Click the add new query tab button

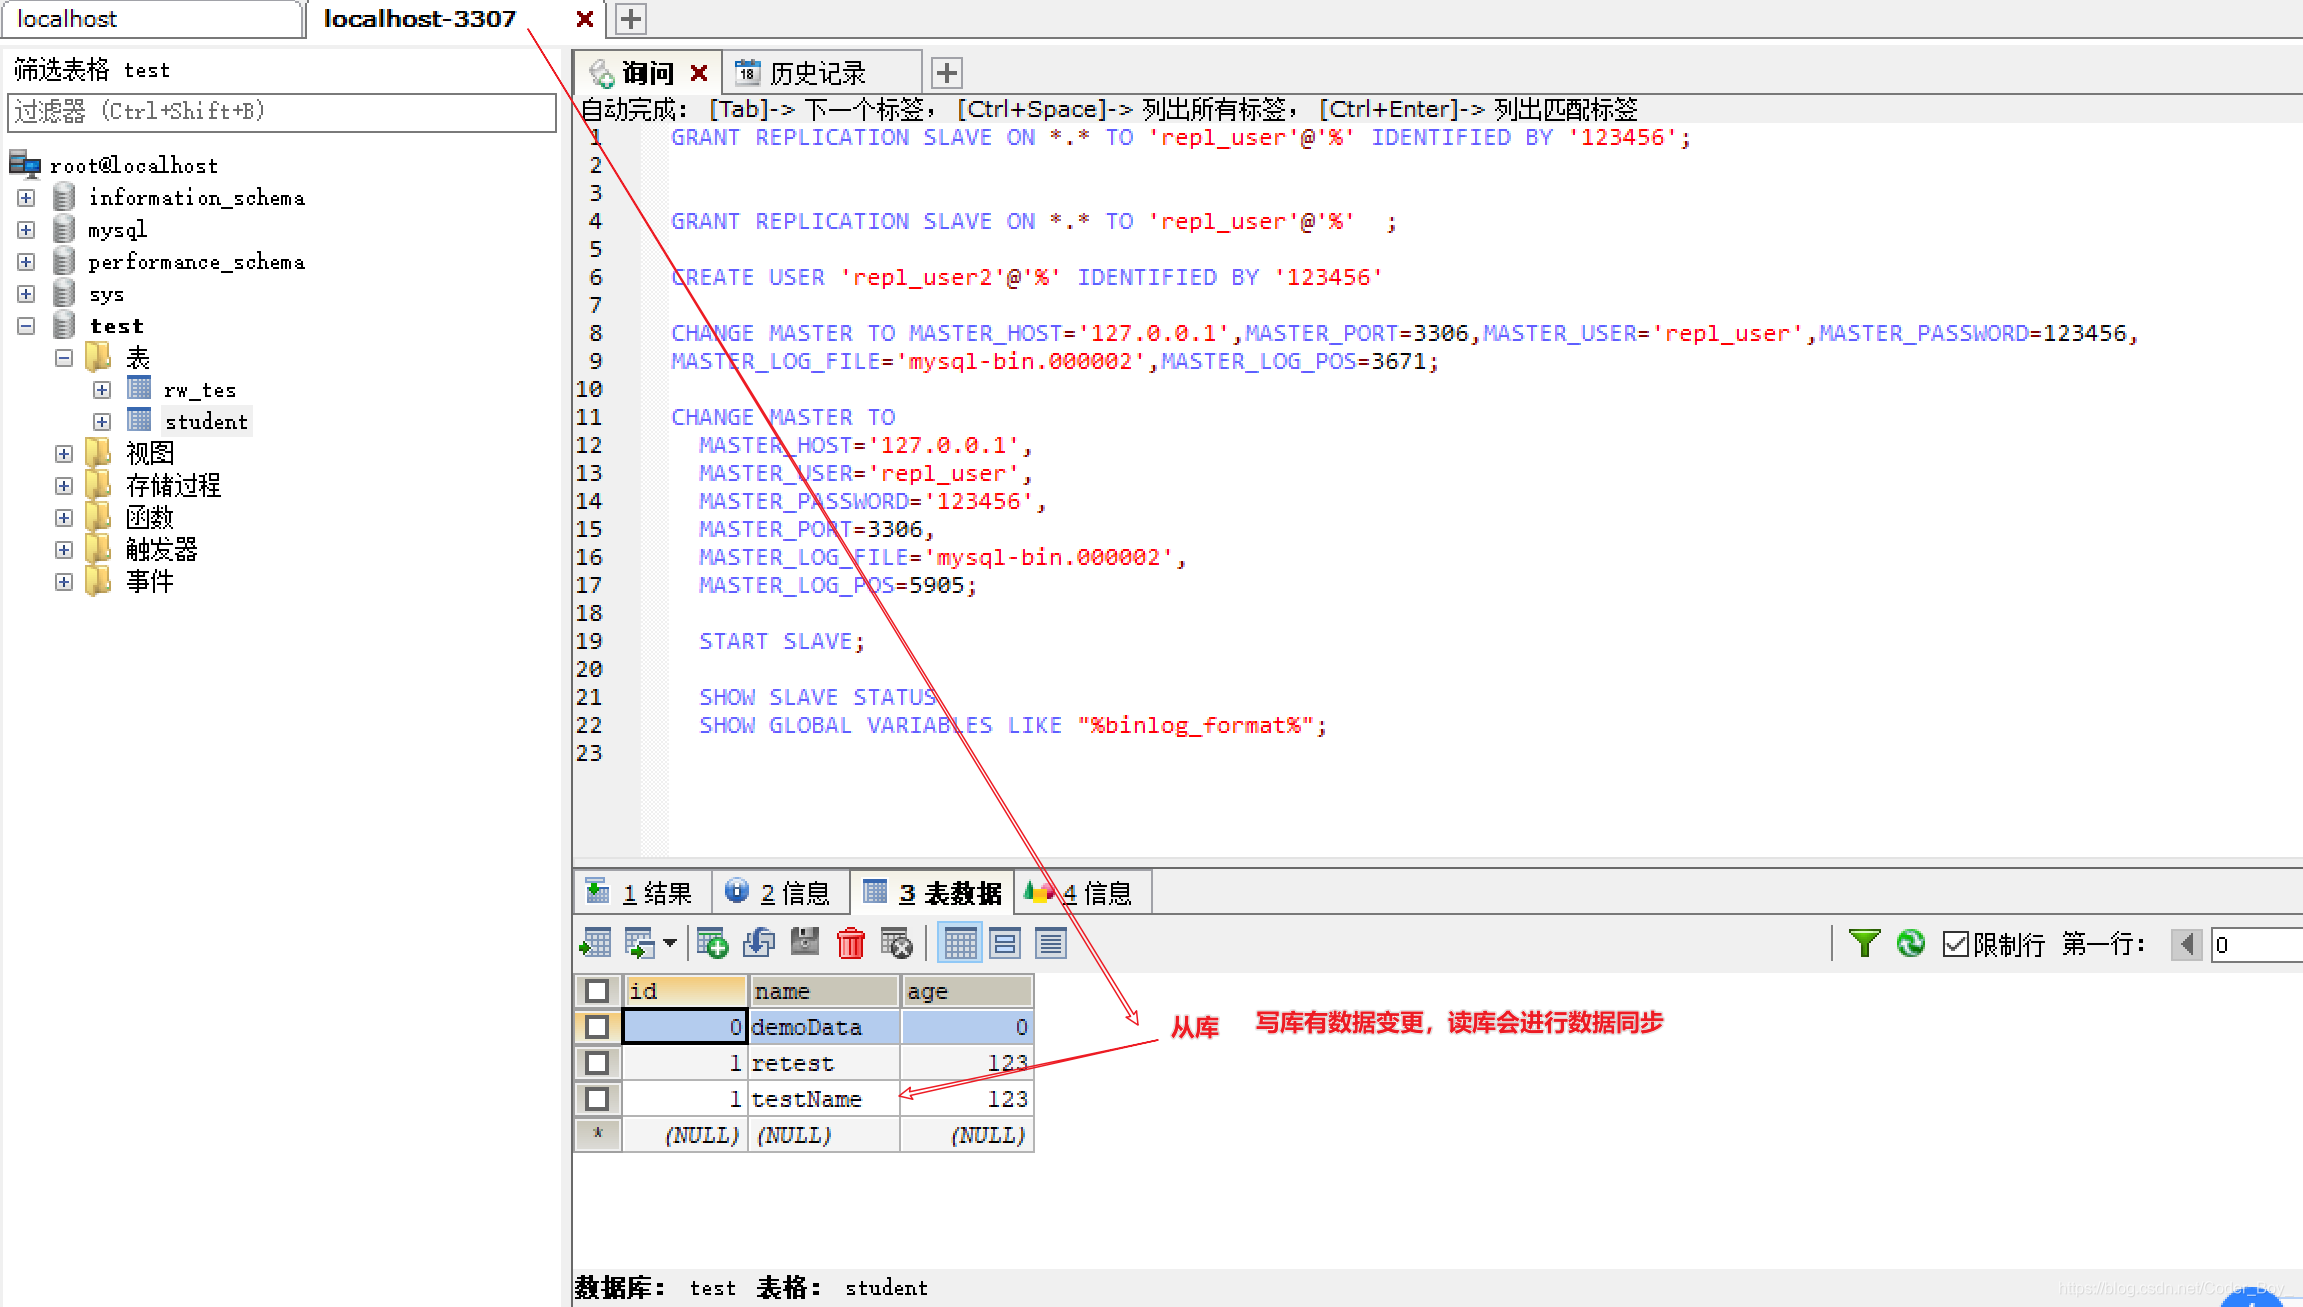pyautogui.click(x=946, y=73)
